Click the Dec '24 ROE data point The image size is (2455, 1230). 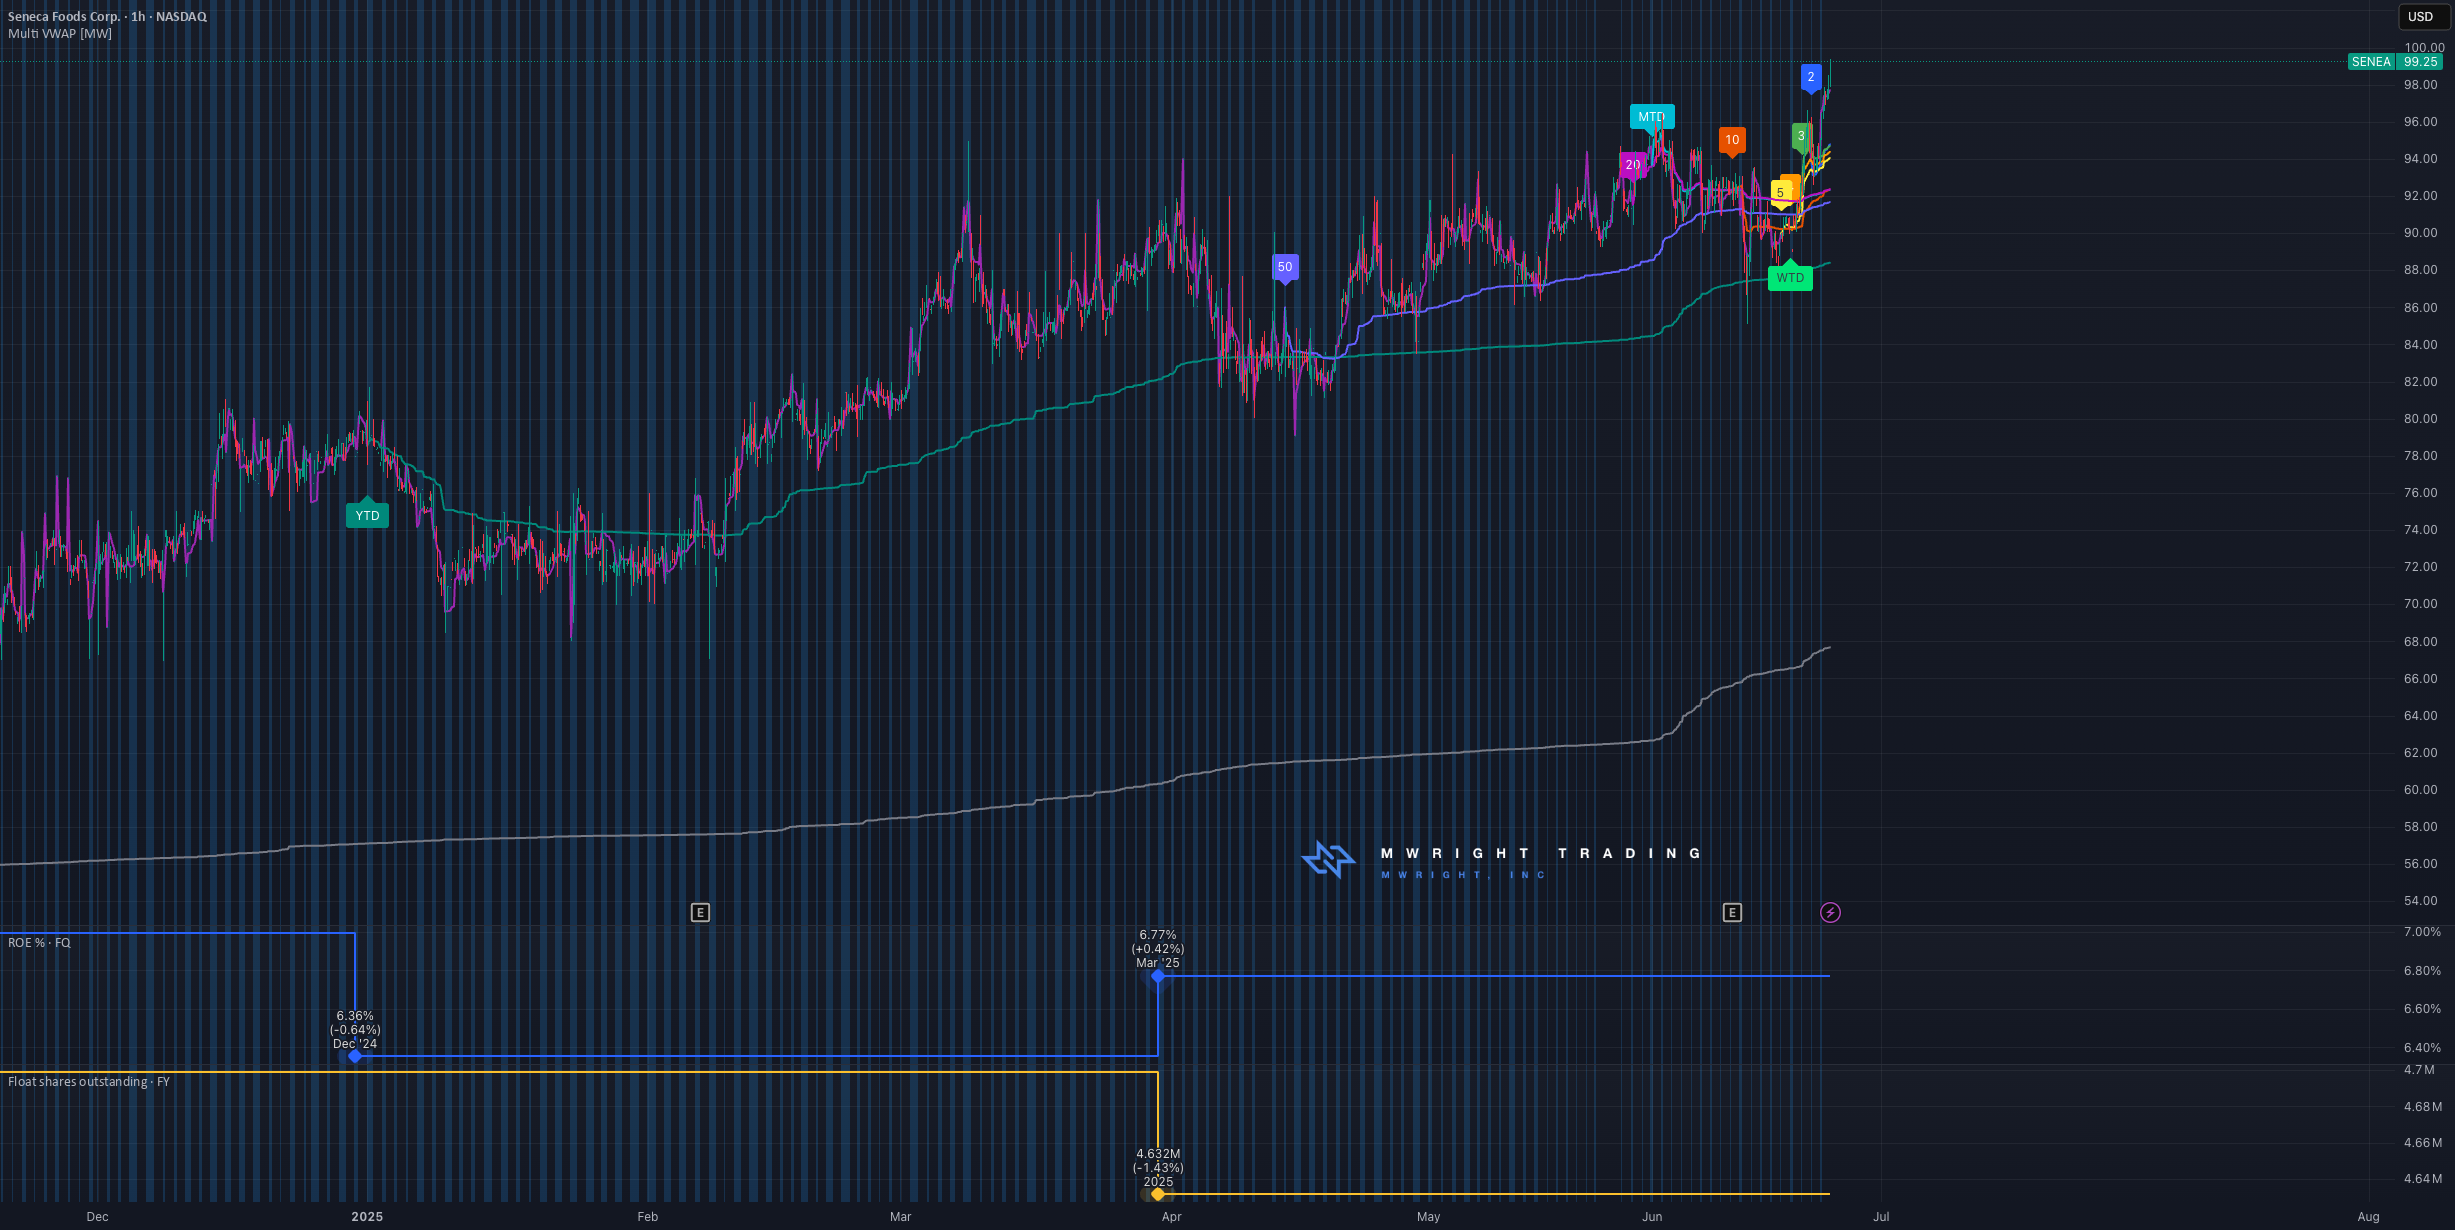[x=355, y=1056]
